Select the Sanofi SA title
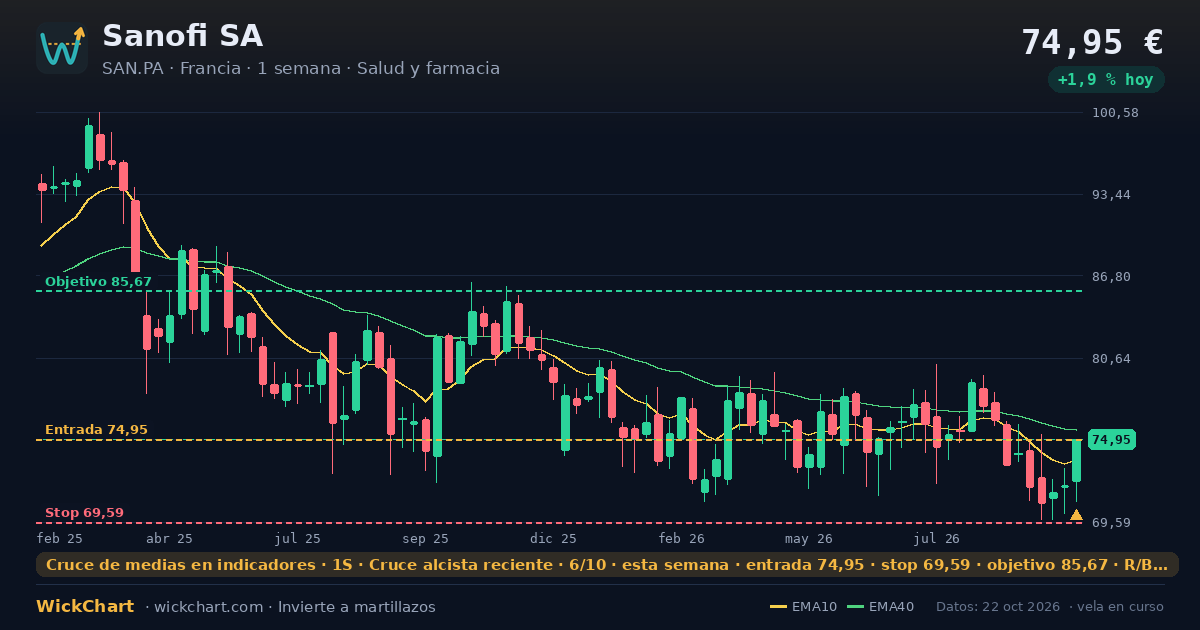 point(182,36)
